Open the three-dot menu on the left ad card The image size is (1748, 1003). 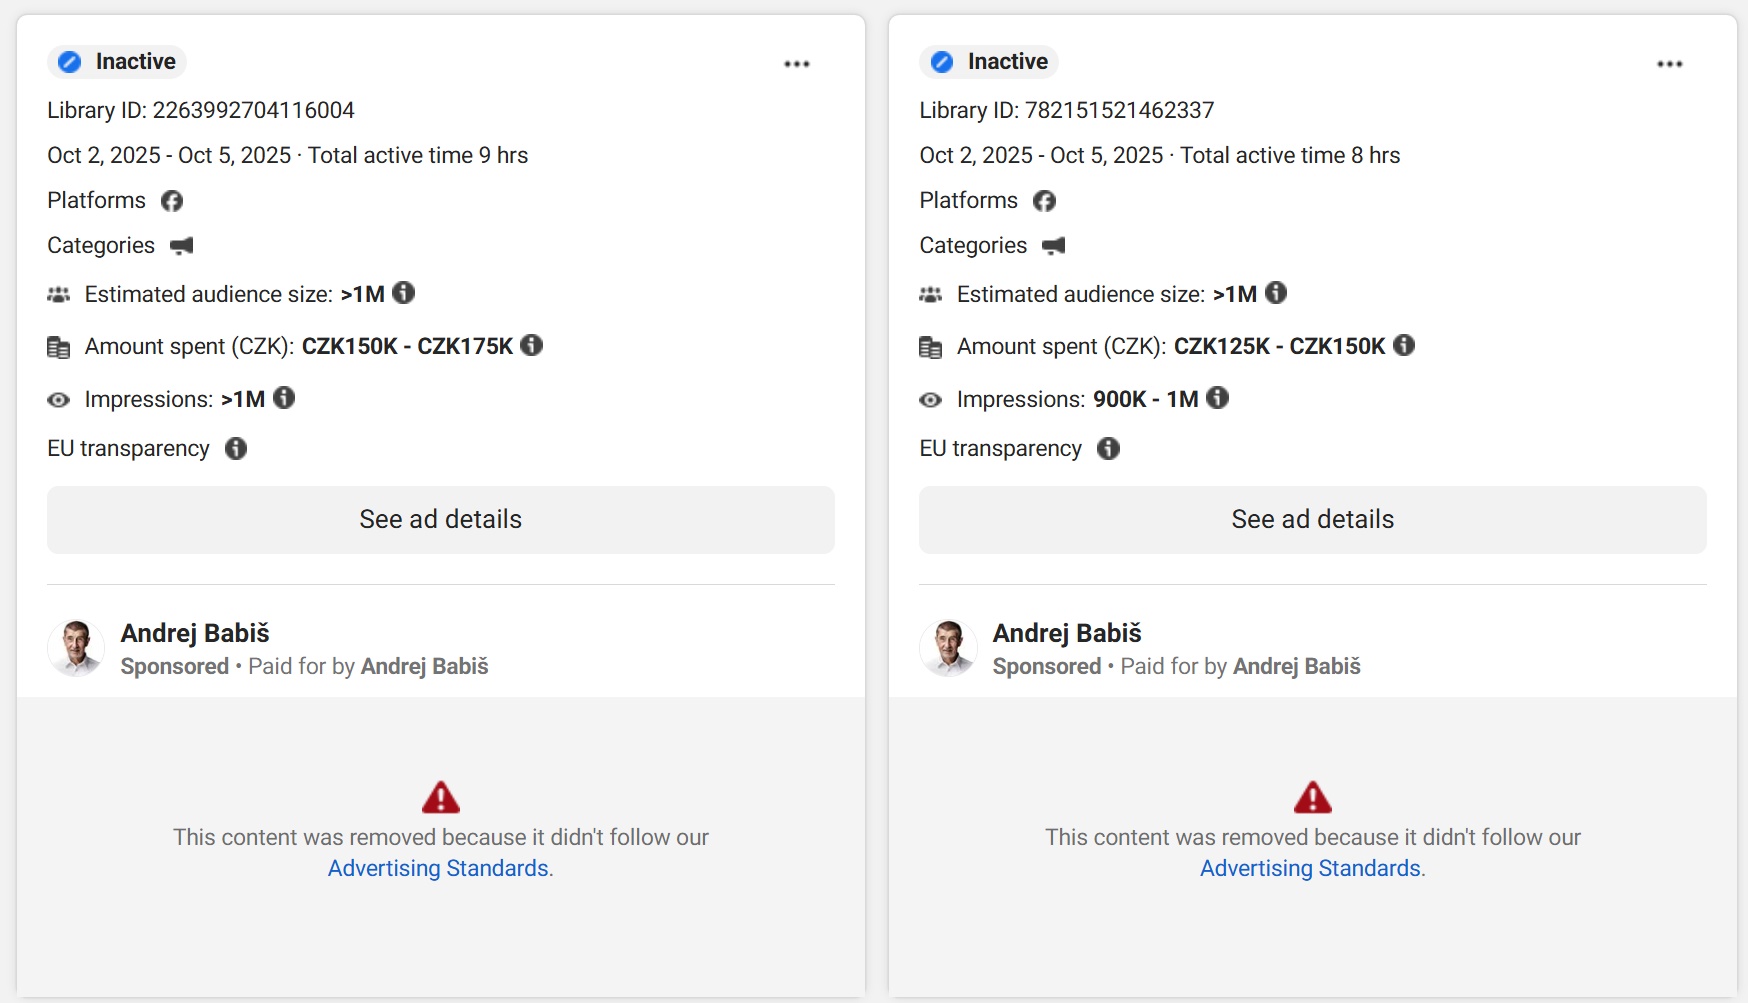[796, 64]
